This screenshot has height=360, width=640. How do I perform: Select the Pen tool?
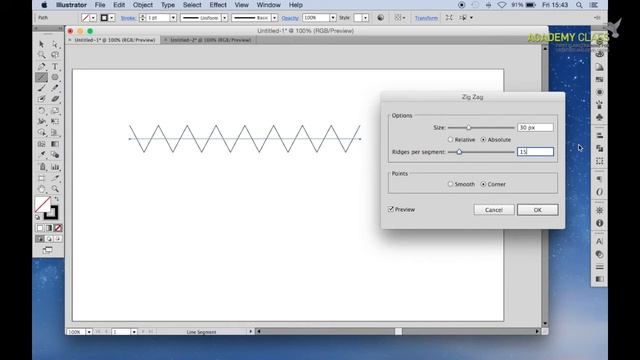(x=41, y=66)
